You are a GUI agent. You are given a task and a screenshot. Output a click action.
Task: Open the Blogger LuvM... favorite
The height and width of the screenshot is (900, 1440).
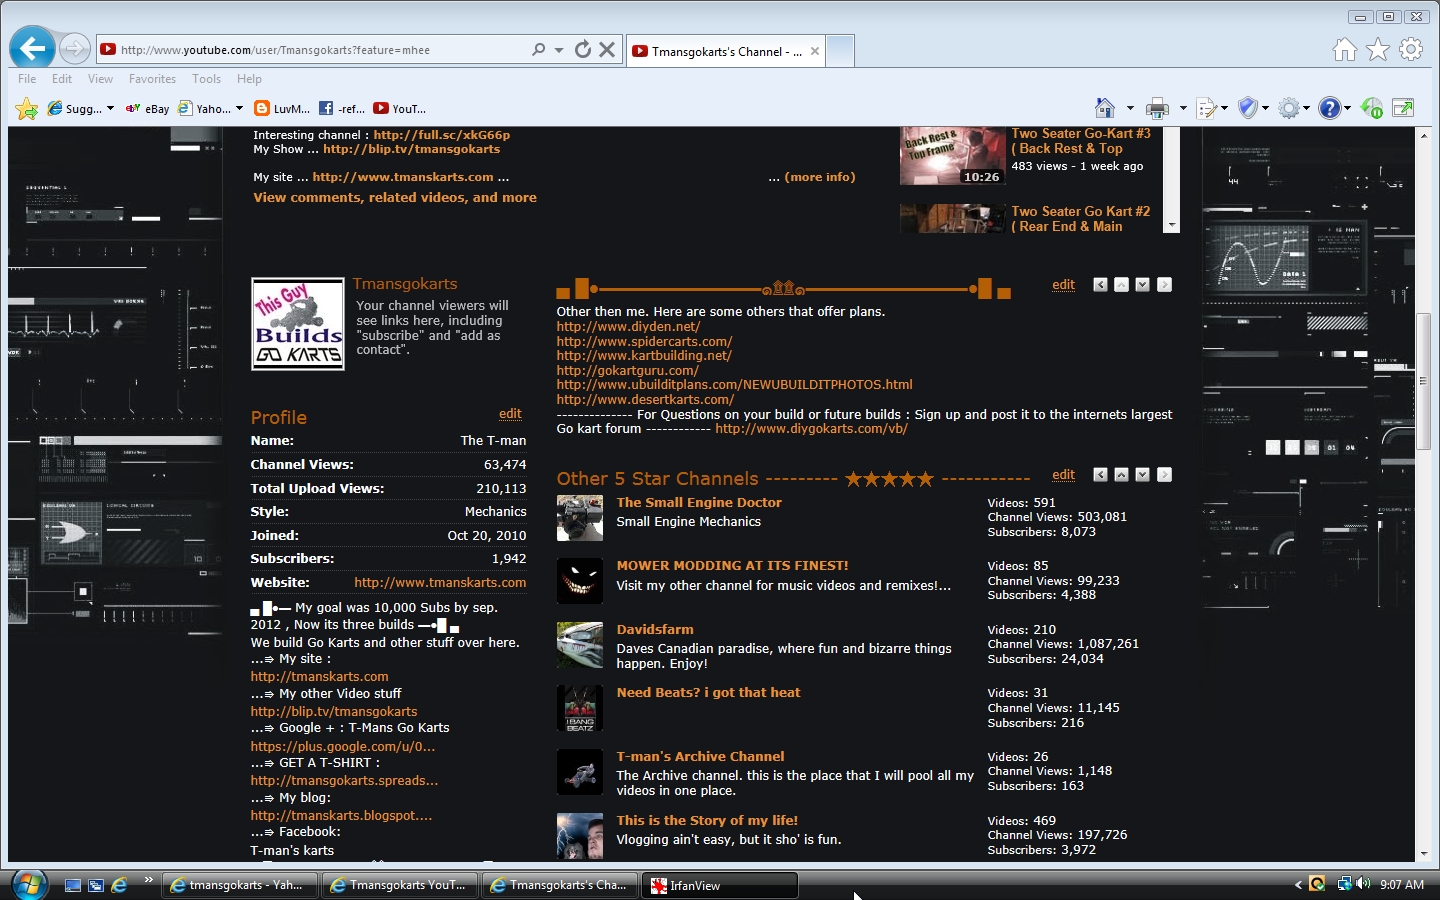point(282,109)
